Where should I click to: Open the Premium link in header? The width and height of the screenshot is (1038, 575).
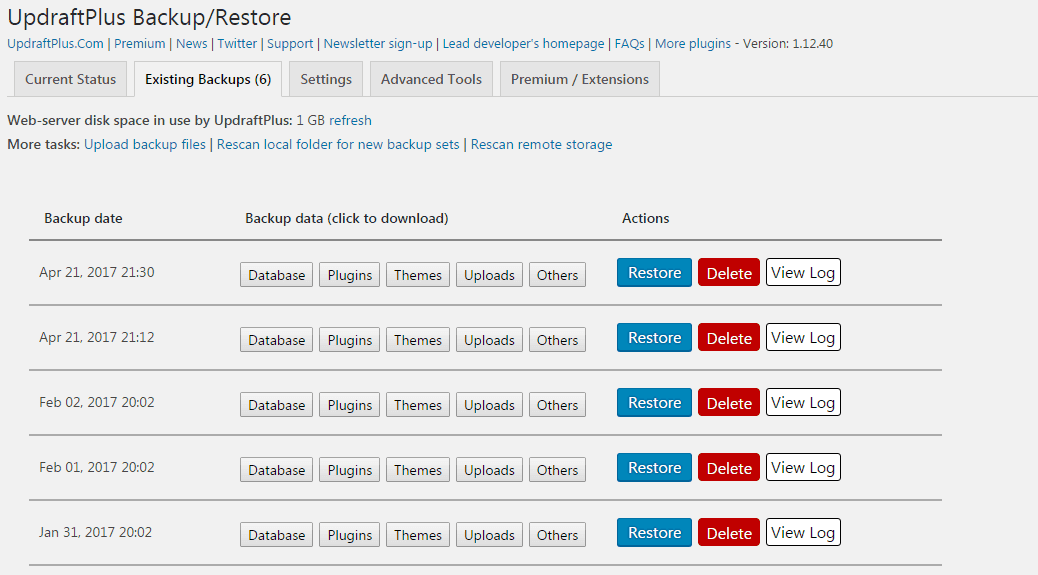(140, 44)
